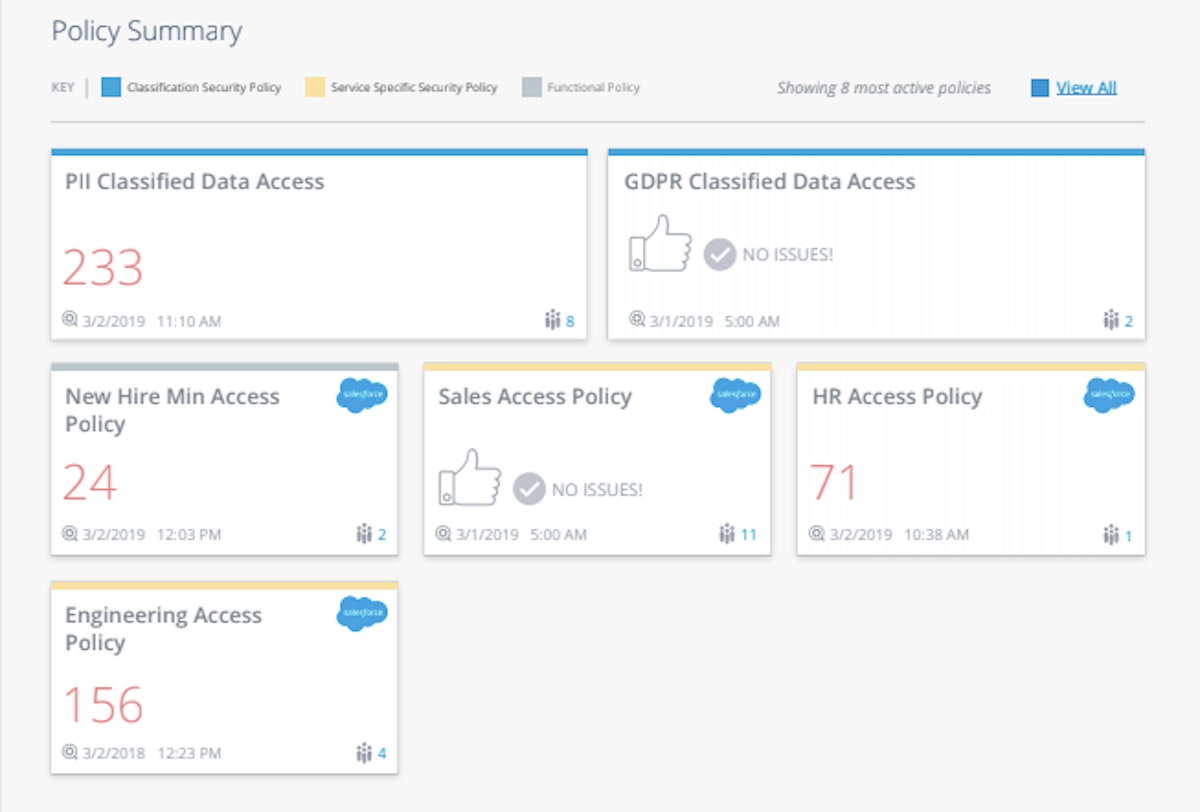
Task: Click the blue square beside View All
Action: (1040, 88)
